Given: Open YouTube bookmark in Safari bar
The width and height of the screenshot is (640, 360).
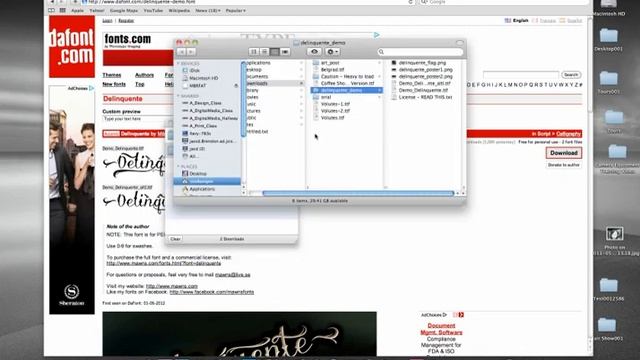Looking at the screenshot, I should 153,11.
